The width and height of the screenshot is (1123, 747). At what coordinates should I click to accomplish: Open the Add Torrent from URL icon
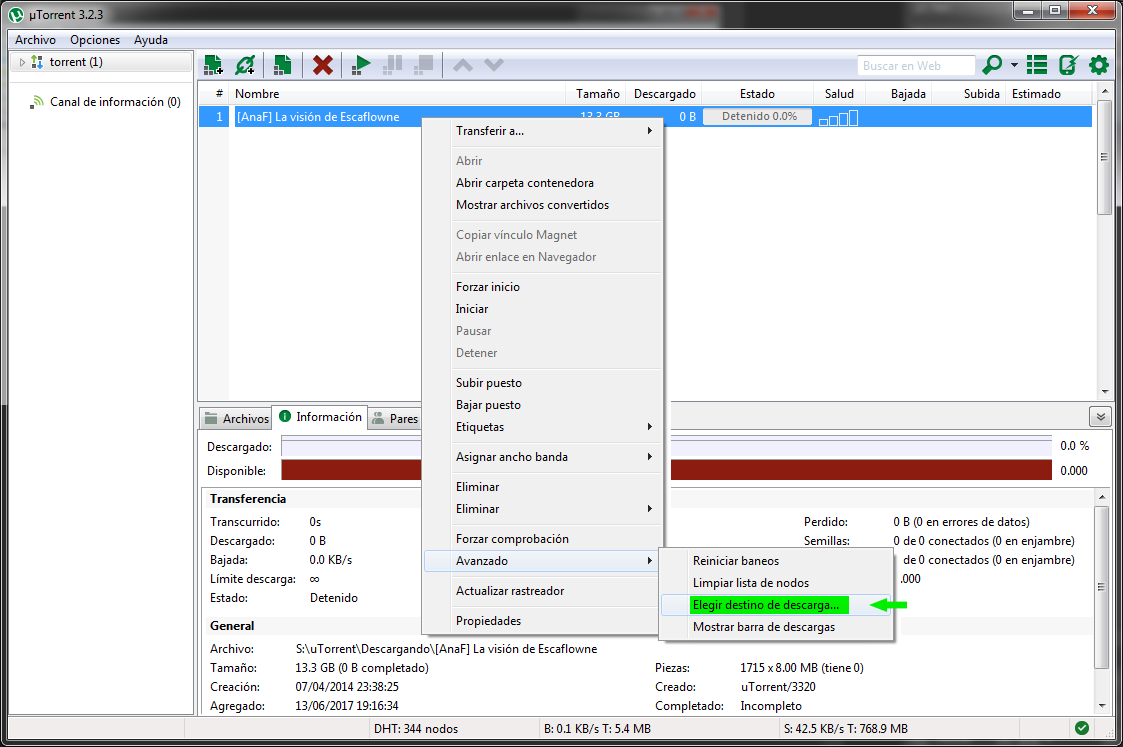pos(245,64)
